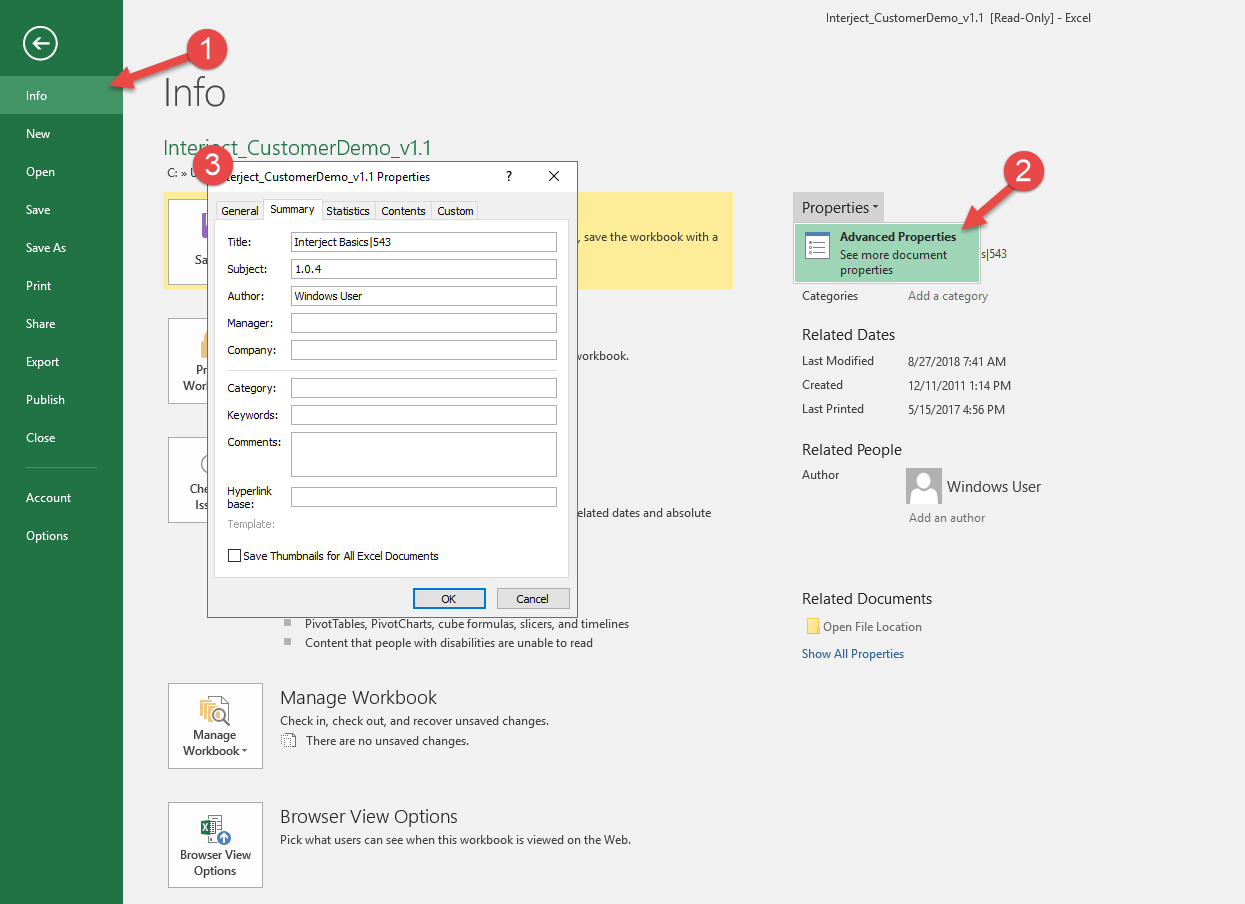
Task: Click the Show All Properties link
Action: point(853,654)
